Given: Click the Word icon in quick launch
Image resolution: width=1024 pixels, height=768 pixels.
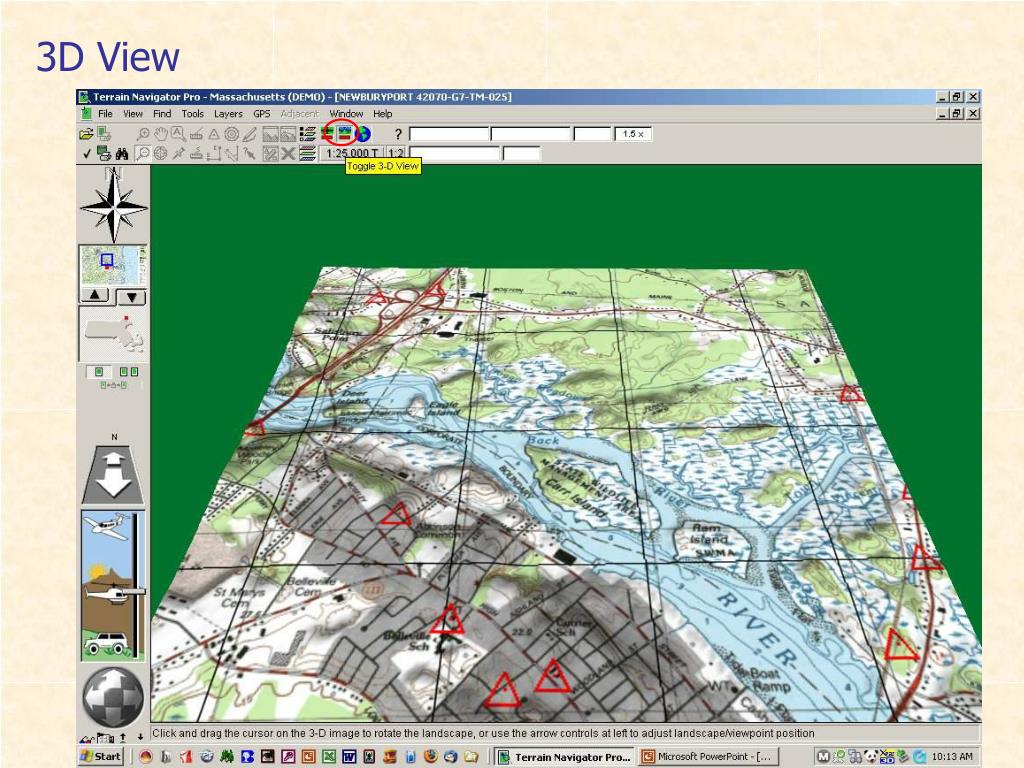Looking at the screenshot, I should pyautogui.click(x=348, y=757).
